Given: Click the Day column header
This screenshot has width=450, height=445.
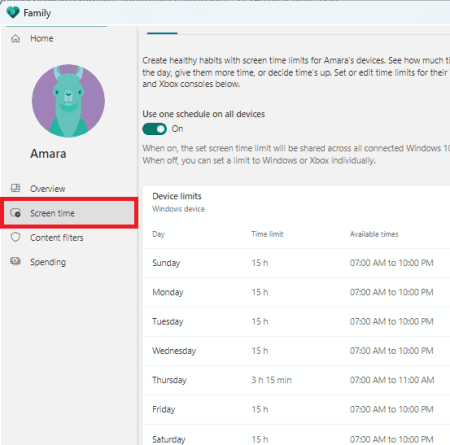Looking at the screenshot, I should (159, 234).
